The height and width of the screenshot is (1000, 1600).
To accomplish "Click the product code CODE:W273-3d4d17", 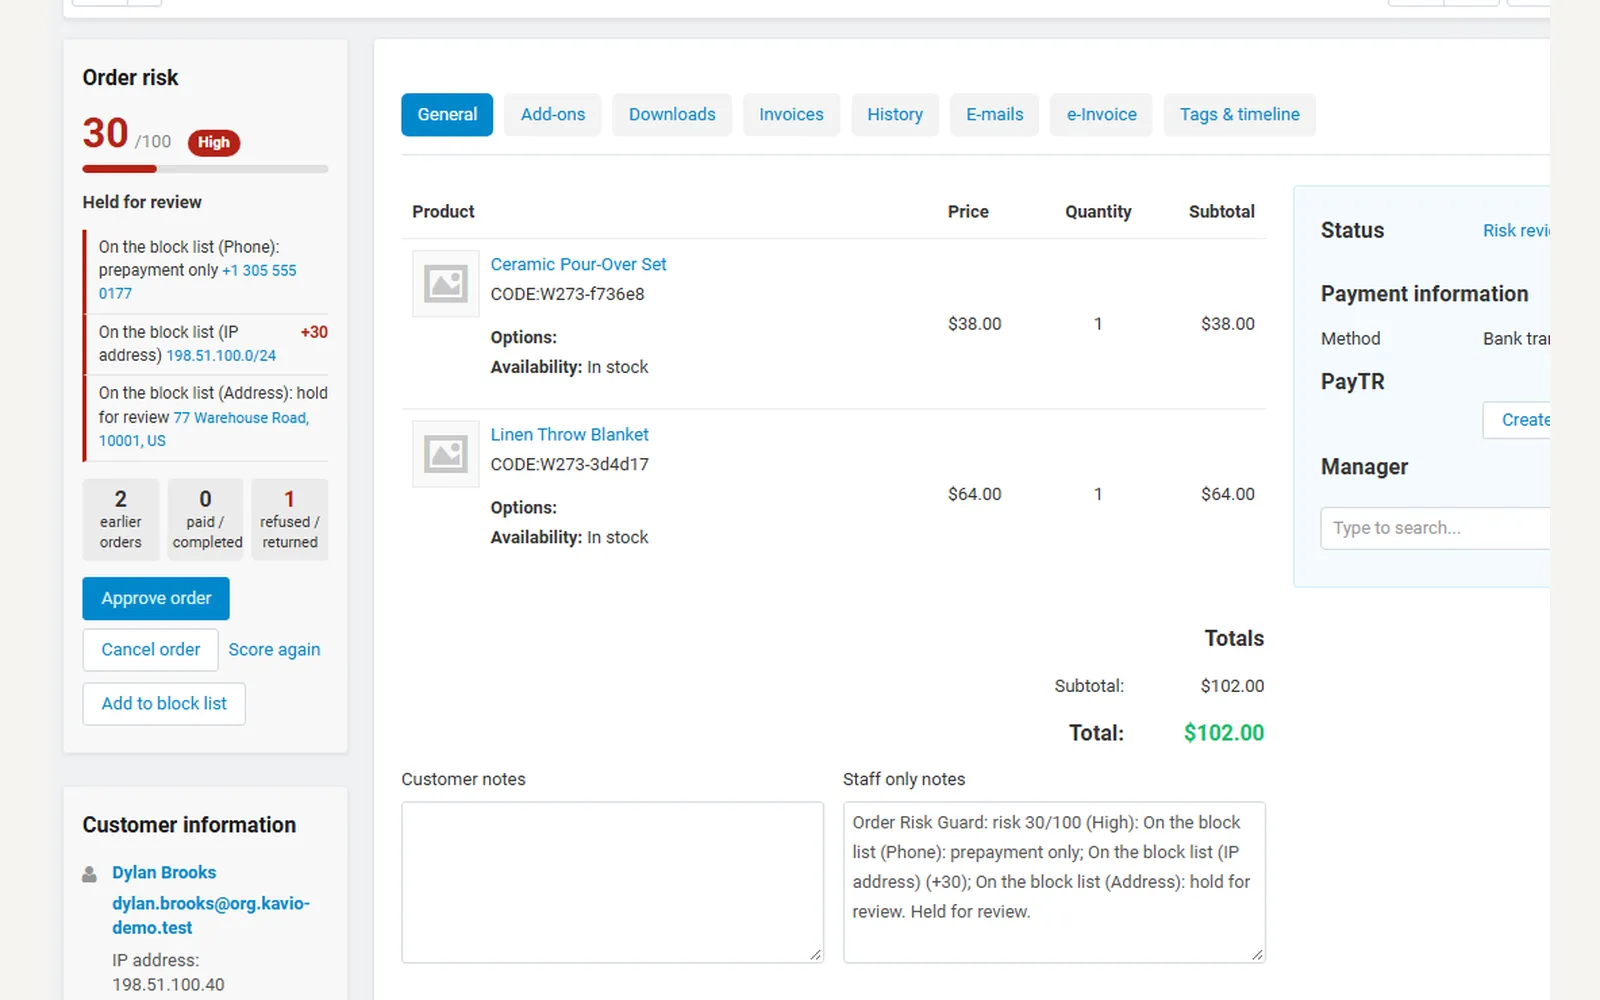I will (x=569, y=464).
